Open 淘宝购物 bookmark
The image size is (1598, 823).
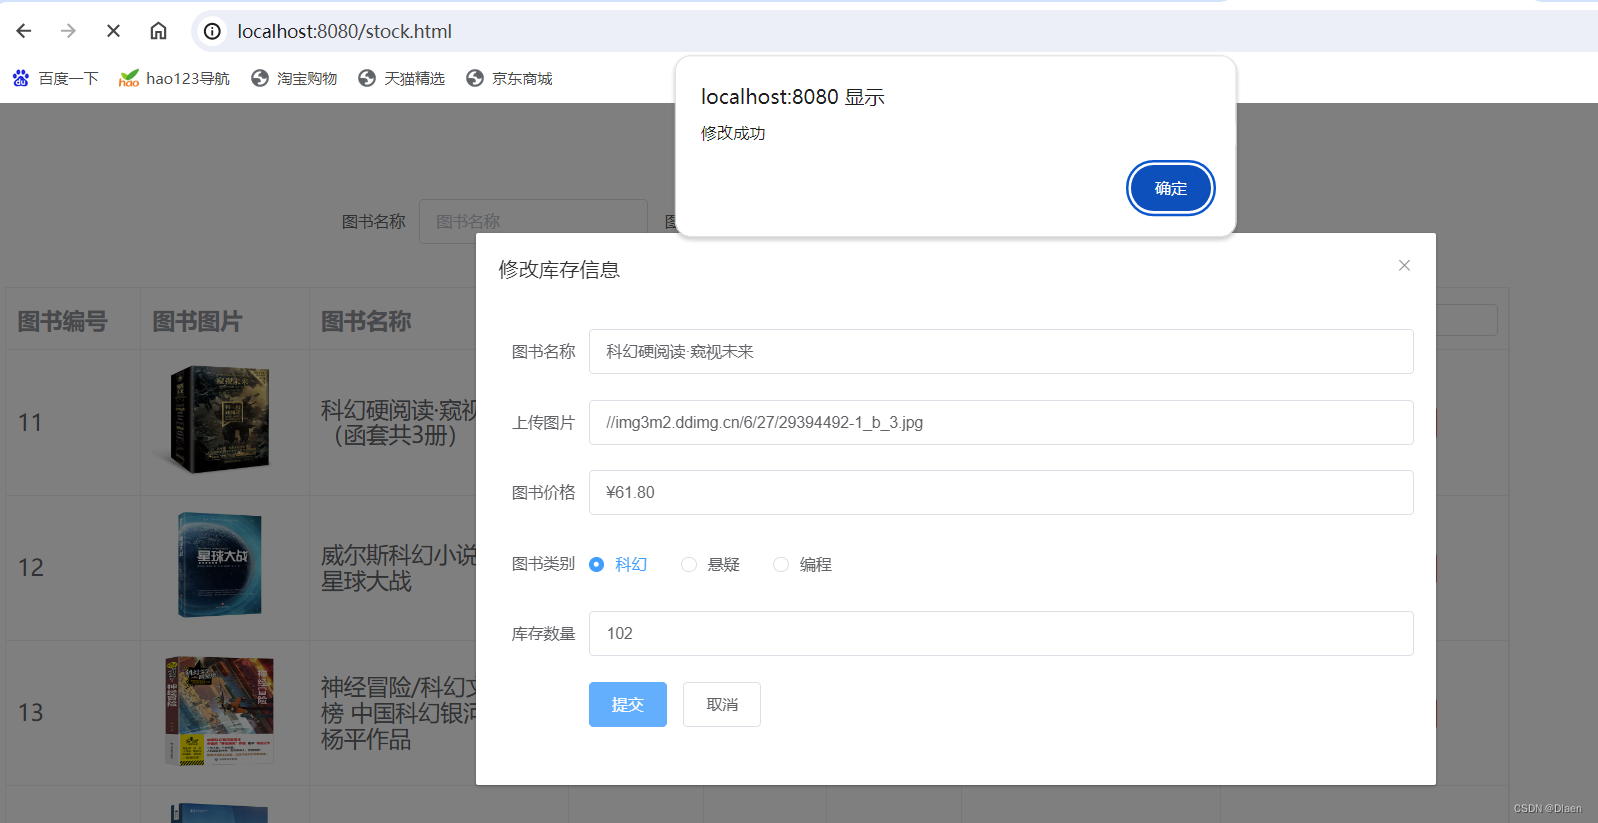(x=294, y=78)
